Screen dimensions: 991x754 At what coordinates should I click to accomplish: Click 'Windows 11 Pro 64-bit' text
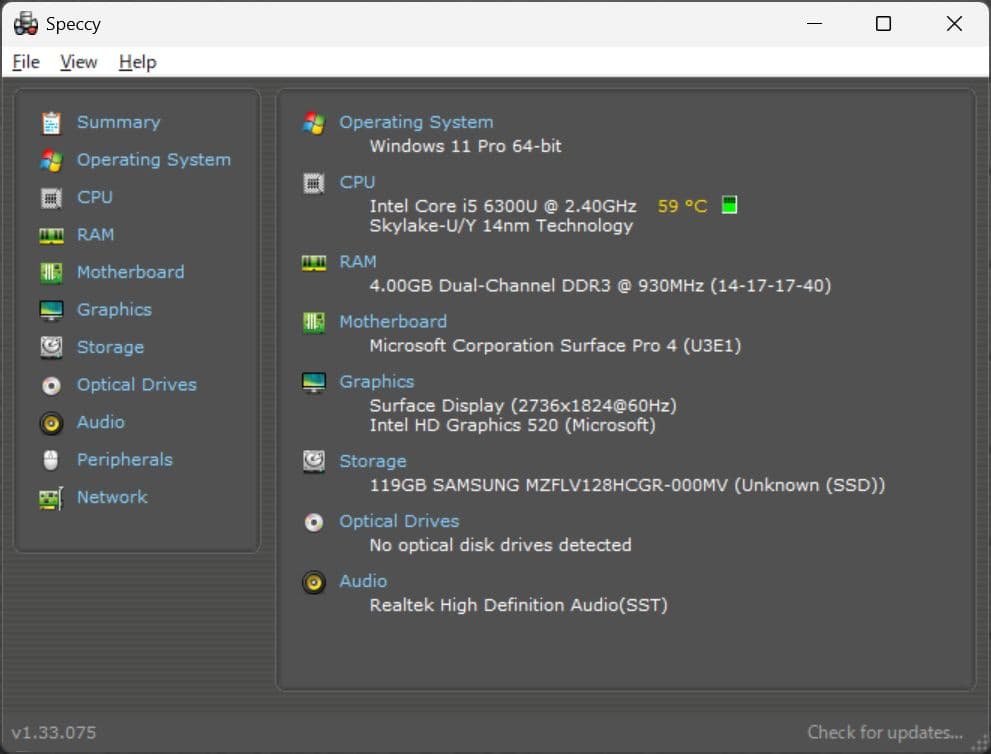tap(466, 146)
